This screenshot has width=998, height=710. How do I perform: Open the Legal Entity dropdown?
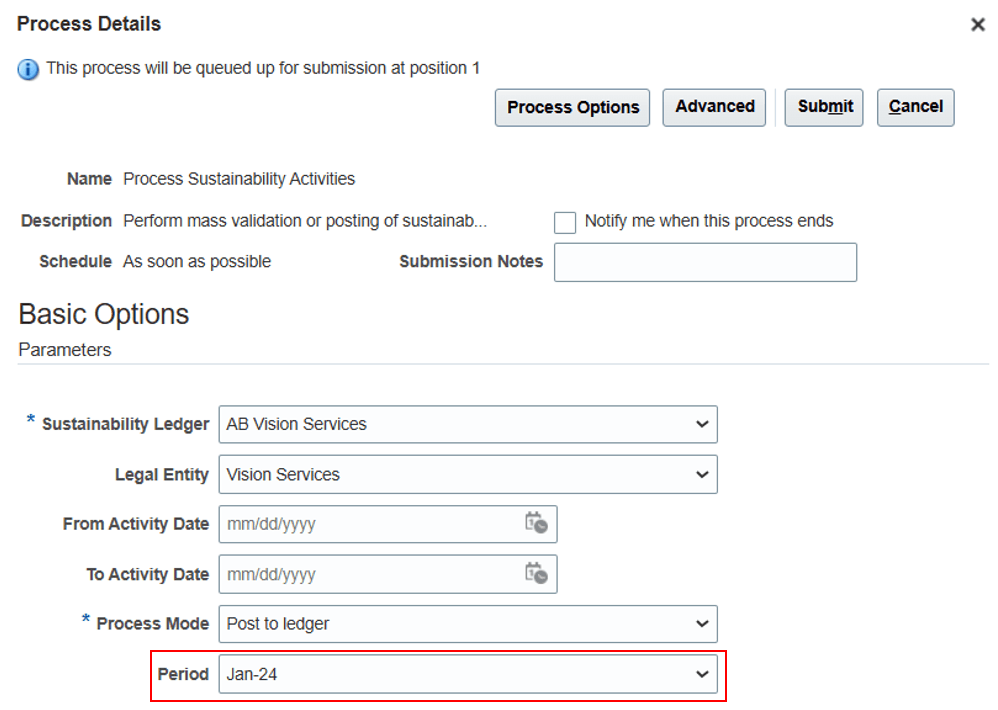click(701, 474)
